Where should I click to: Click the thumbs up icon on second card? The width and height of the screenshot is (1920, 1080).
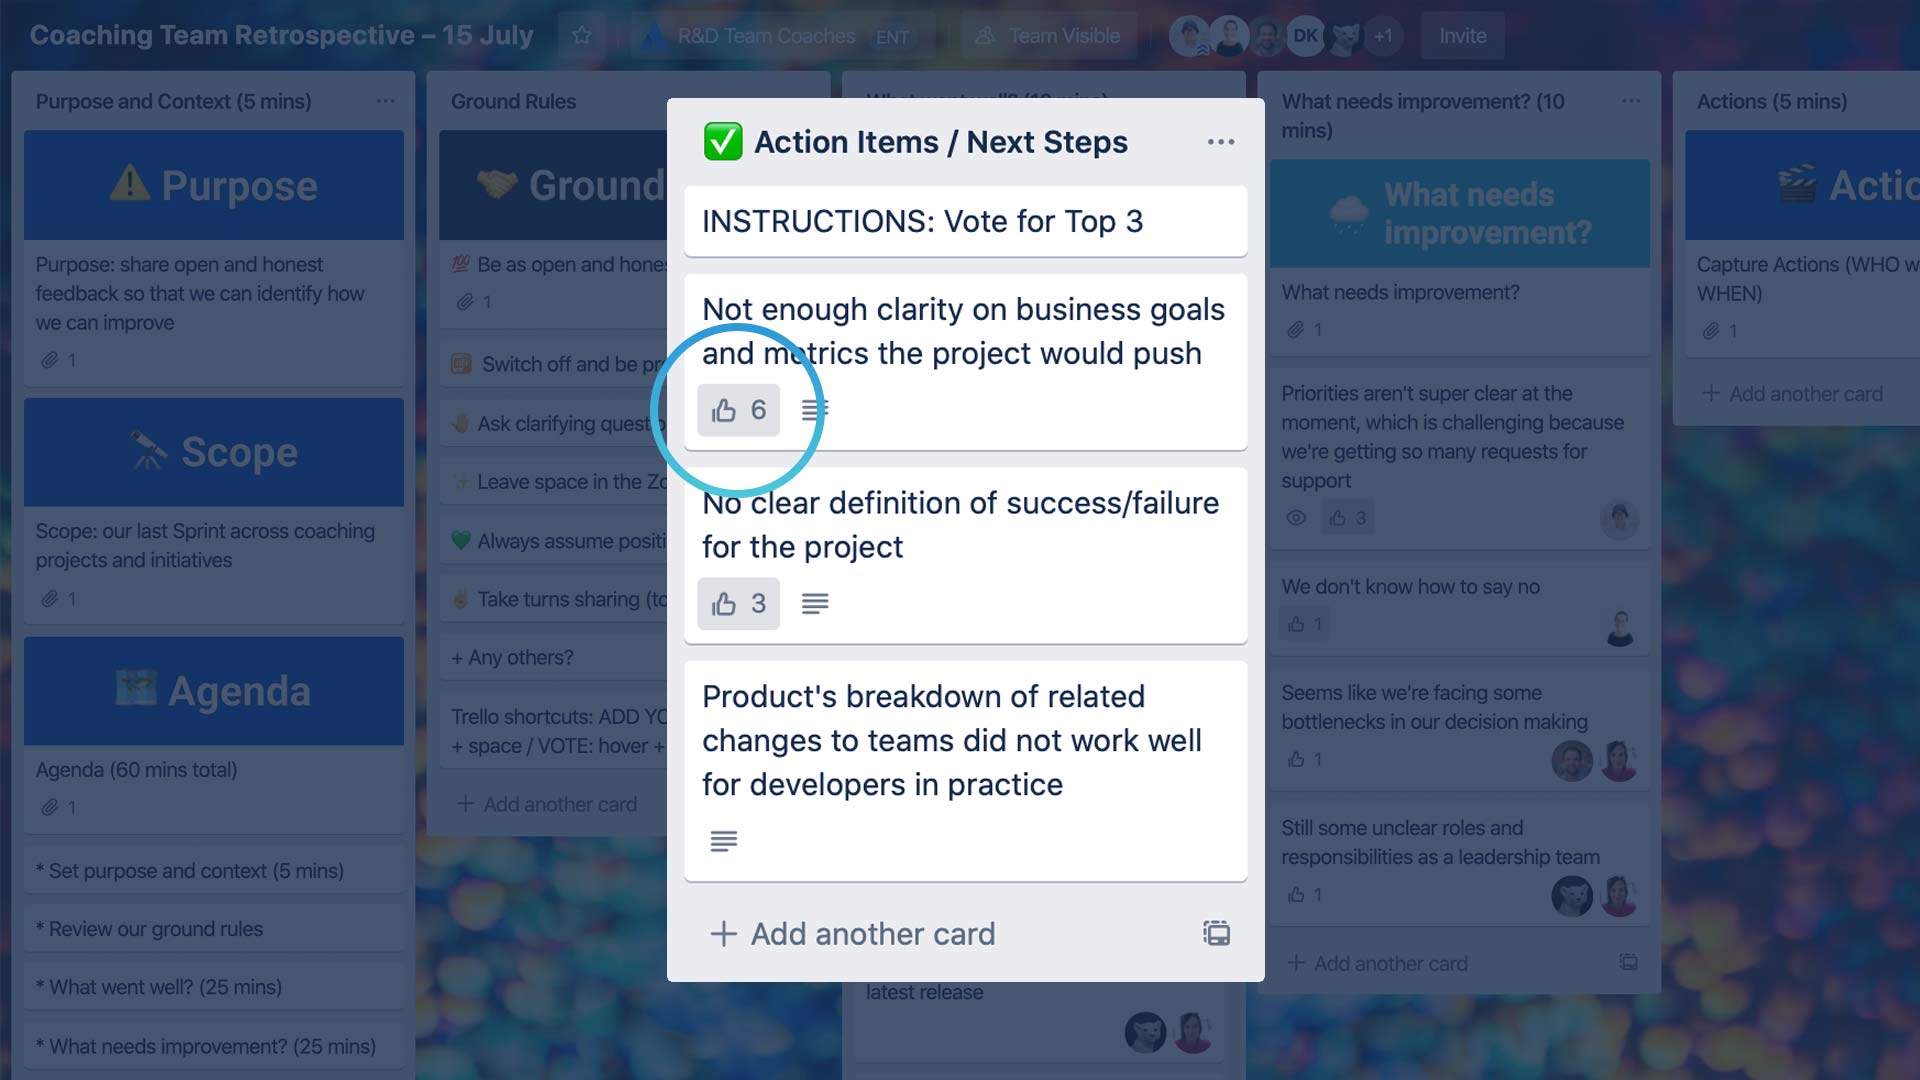723,603
